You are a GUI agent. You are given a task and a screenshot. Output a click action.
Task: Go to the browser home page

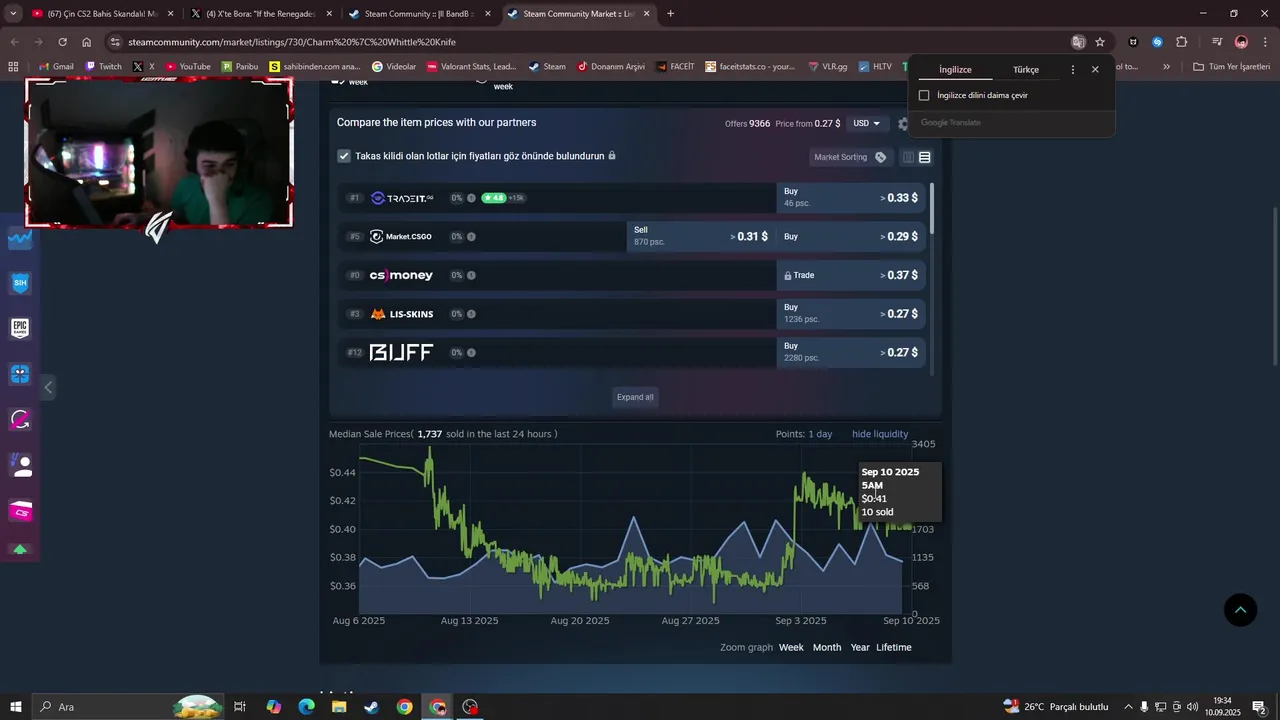87,42
